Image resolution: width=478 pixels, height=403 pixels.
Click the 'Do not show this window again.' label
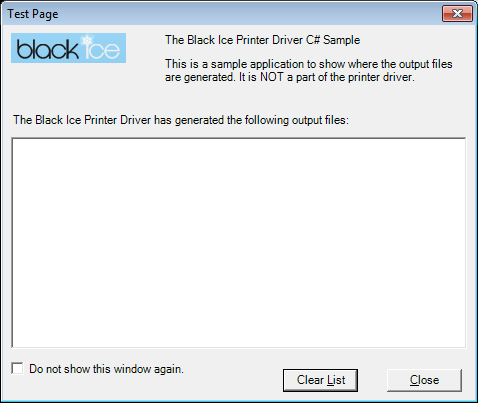106,369
